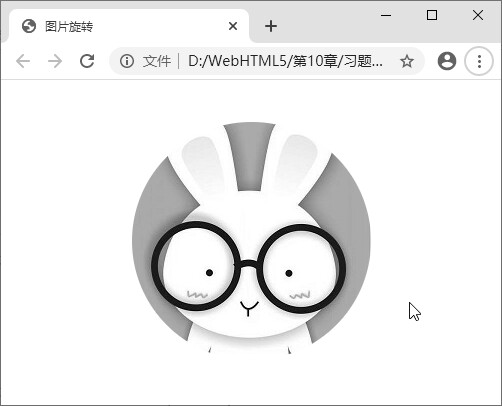The height and width of the screenshot is (406, 502).
Task: Reload the page with refresh icon
Action: point(87,61)
